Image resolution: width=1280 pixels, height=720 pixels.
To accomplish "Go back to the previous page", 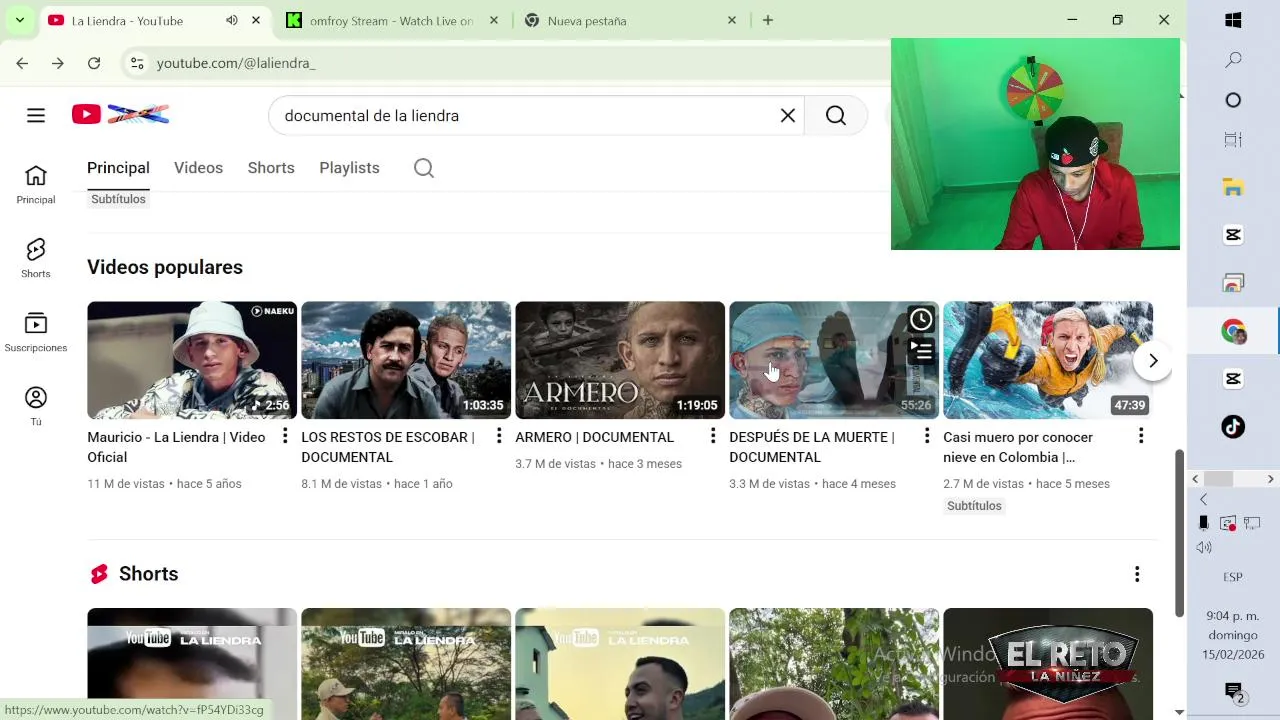I will point(22,63).
